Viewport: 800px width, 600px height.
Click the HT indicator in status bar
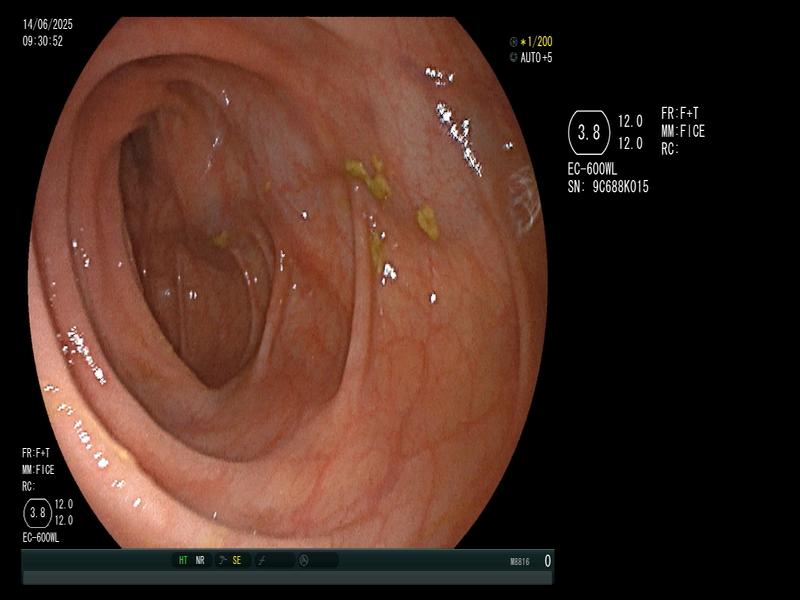click(183, 560)
